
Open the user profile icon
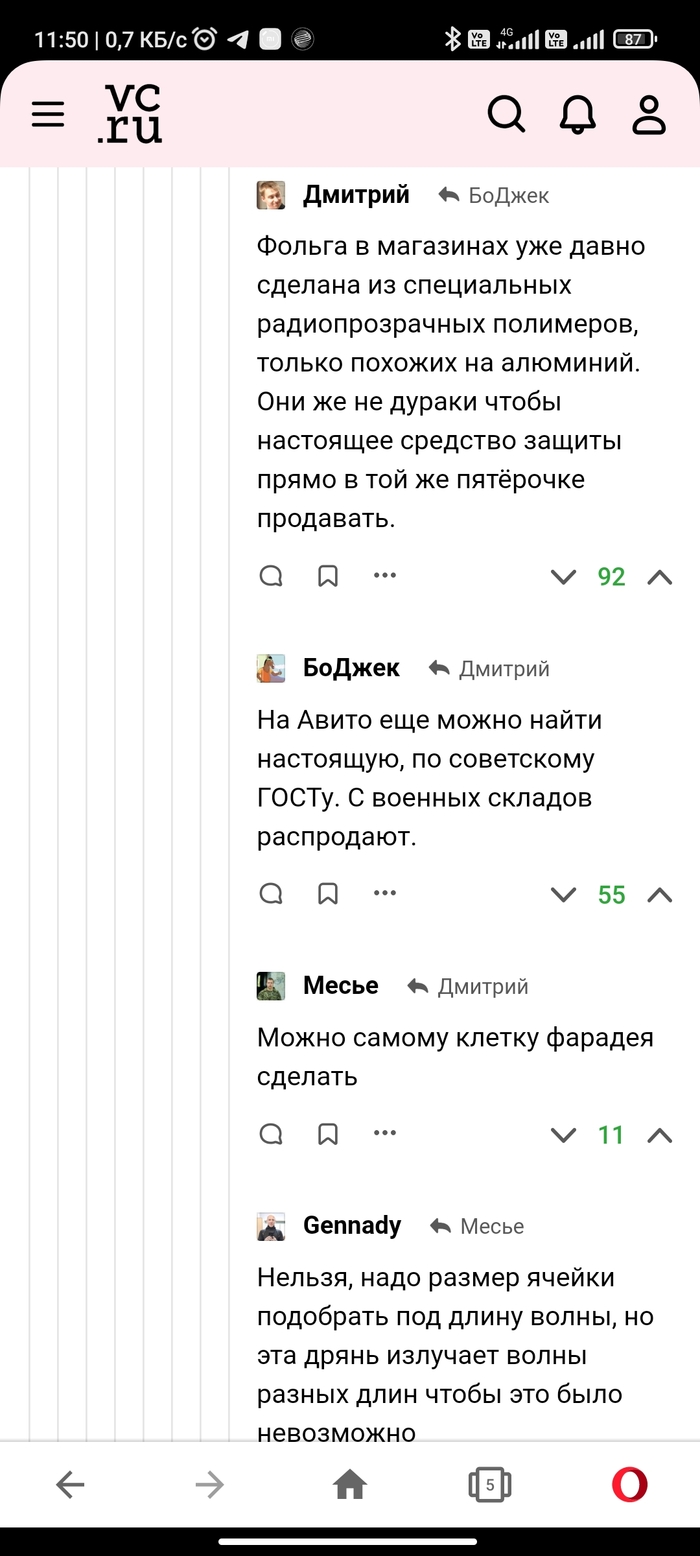tap(649, 115)
